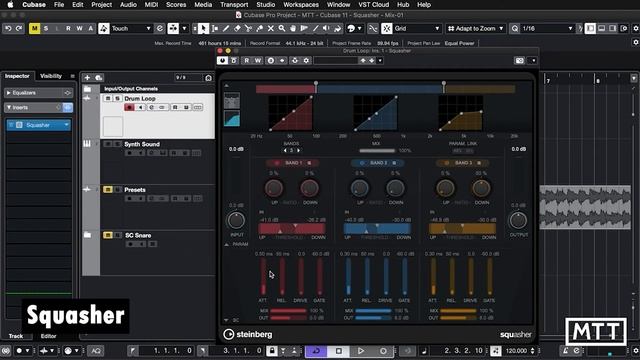Open the VST Cloud menu
The height and width of the screenshot is (360, 640).
373,4
